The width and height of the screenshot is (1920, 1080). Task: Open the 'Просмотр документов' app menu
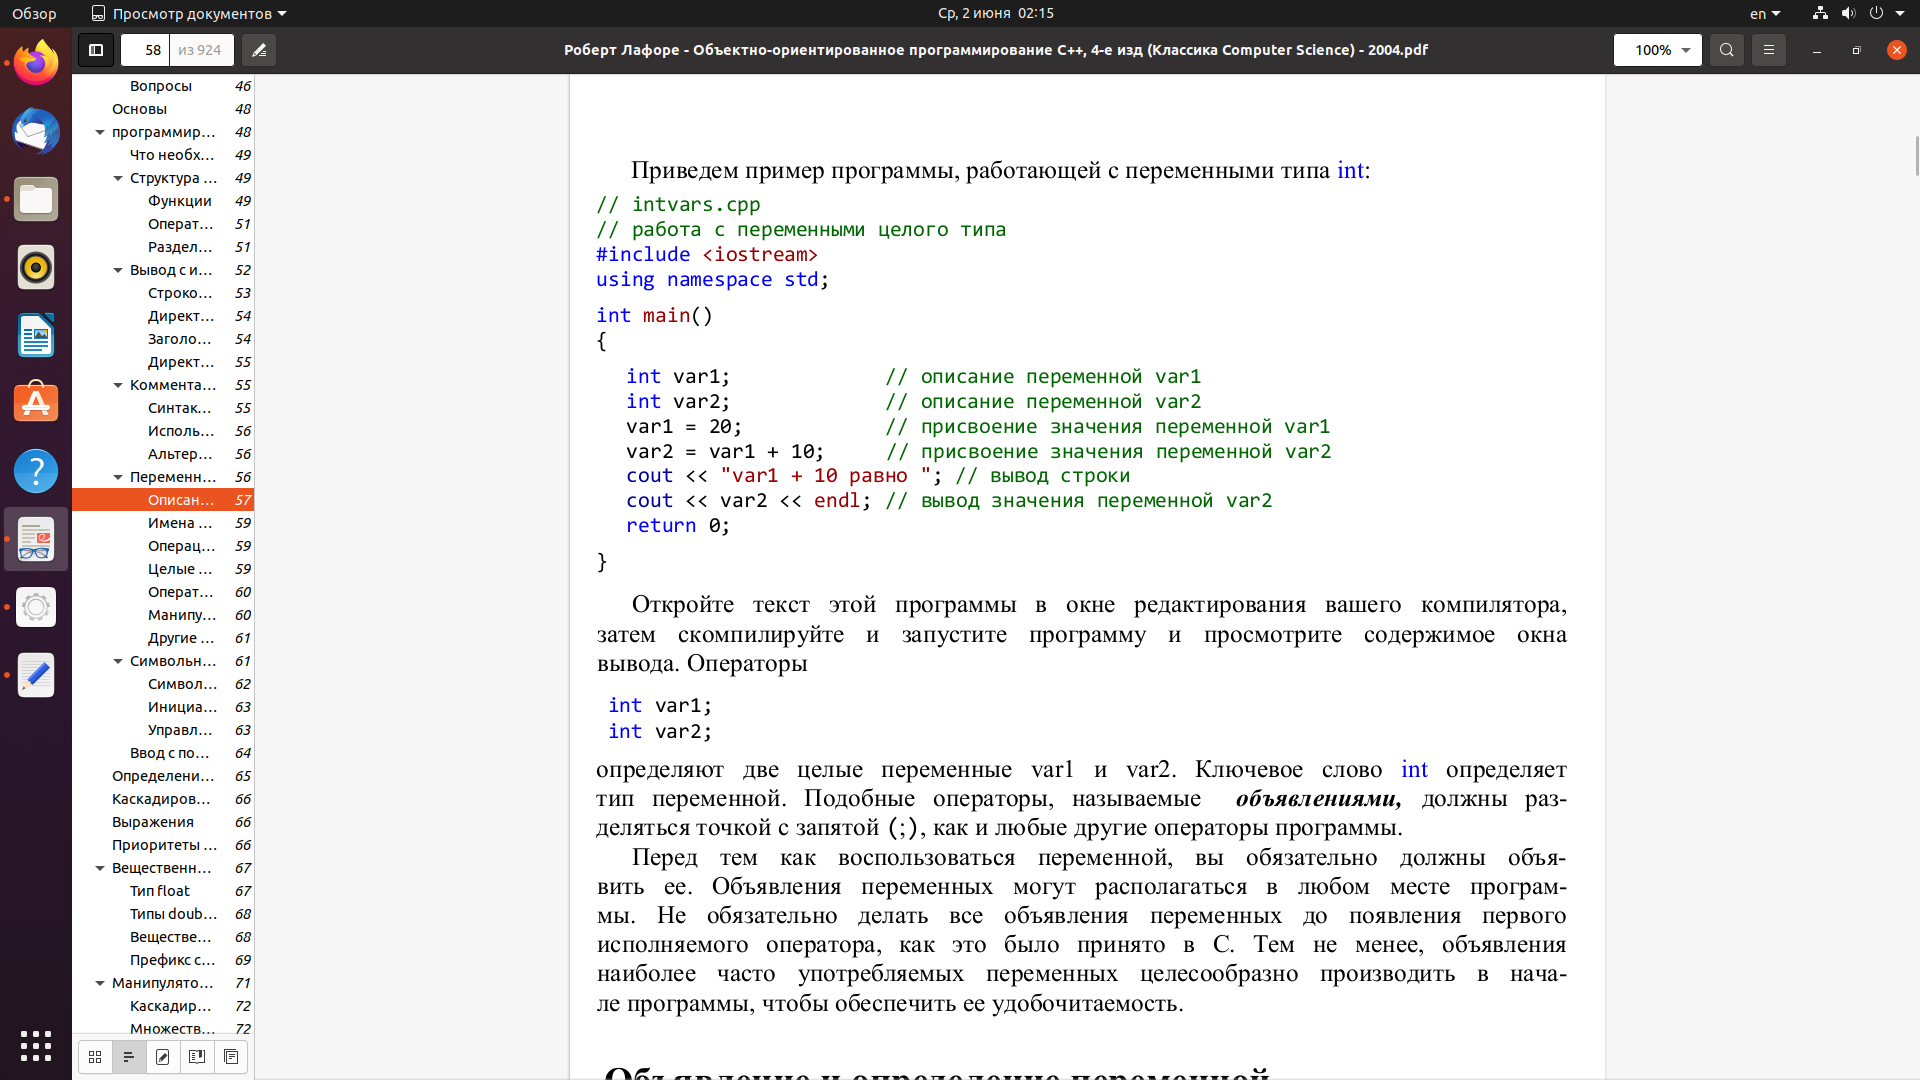(x=189, y=13)
